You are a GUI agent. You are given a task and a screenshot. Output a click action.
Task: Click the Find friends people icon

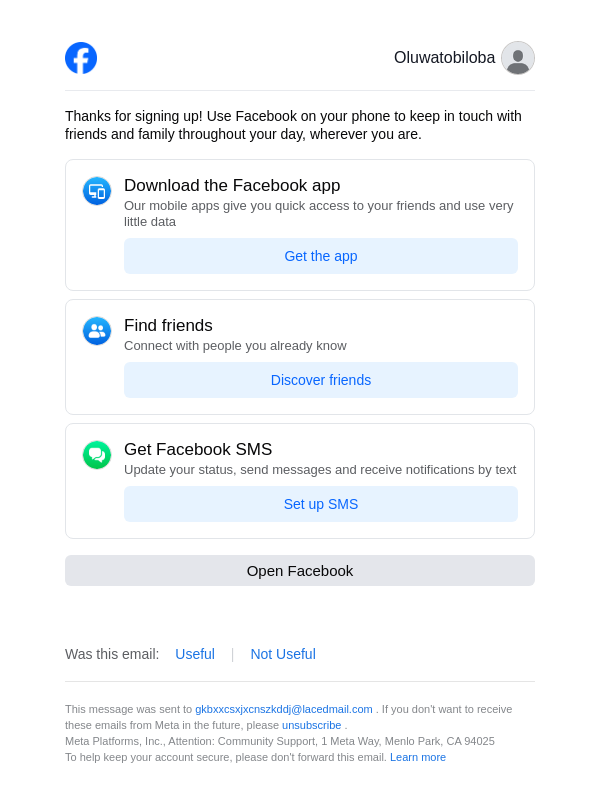click(x=97, y=331)
